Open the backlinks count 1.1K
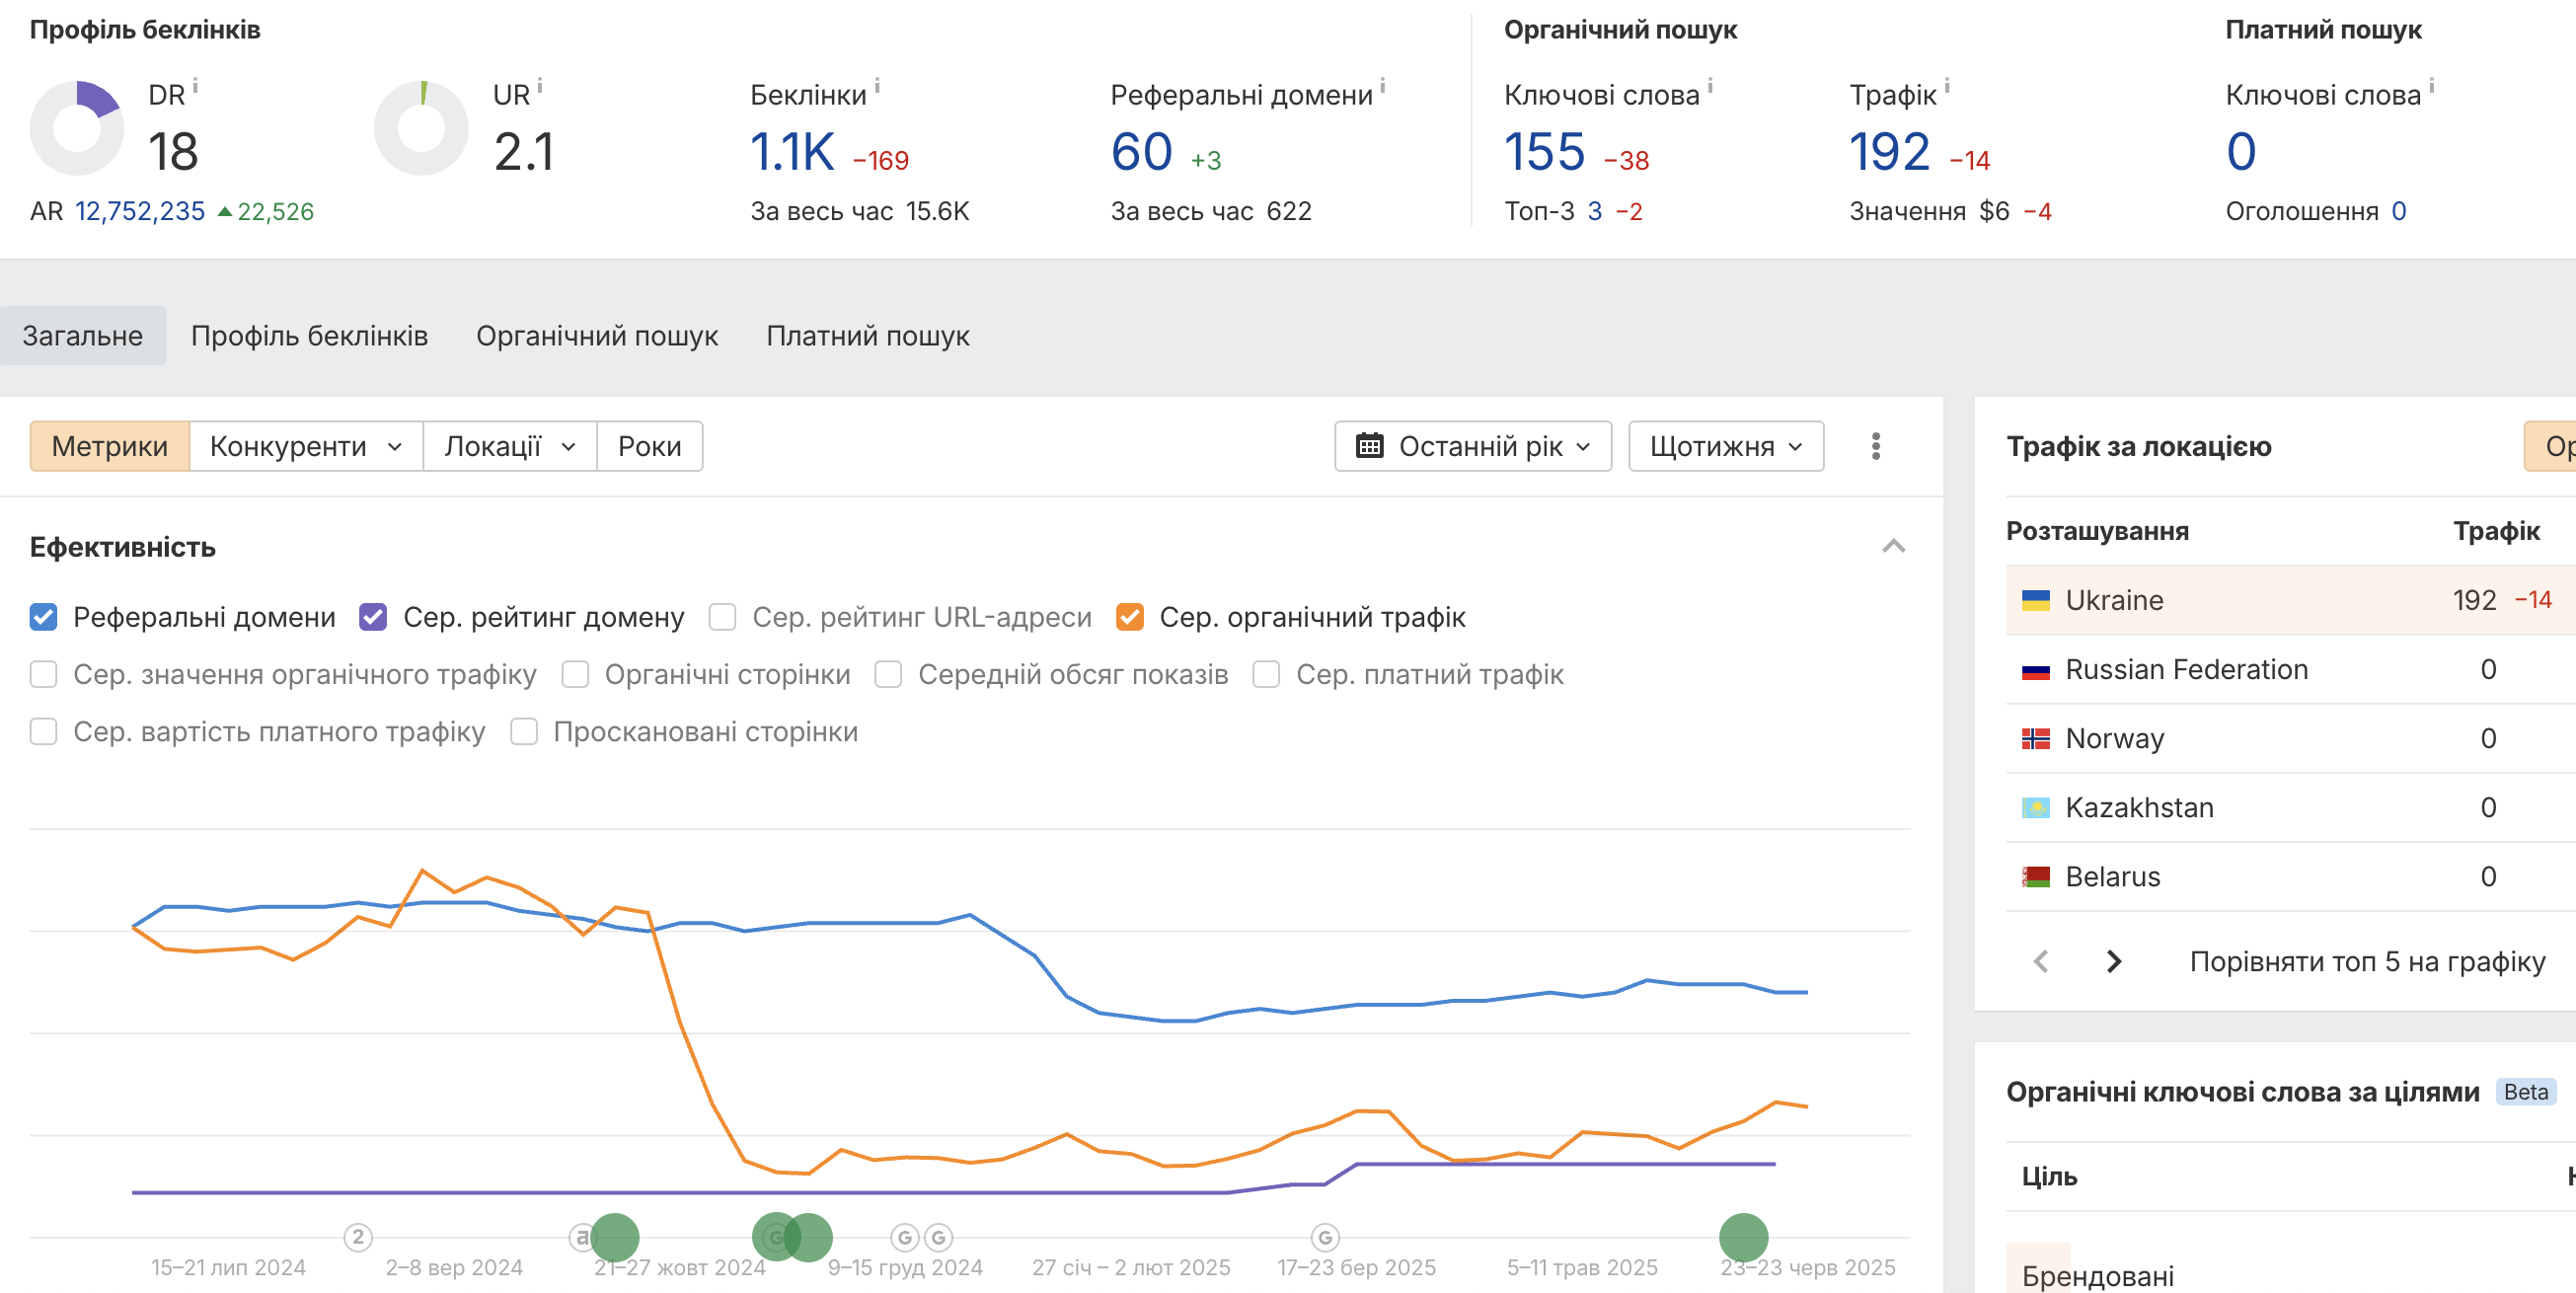2576x1293 pixels. [792, 152]
